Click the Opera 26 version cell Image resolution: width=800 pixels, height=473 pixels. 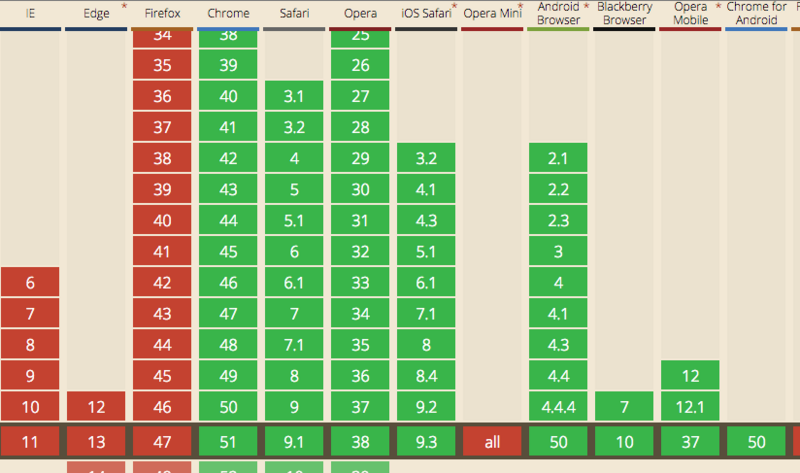pyautogui.click(x=360, y=65)
